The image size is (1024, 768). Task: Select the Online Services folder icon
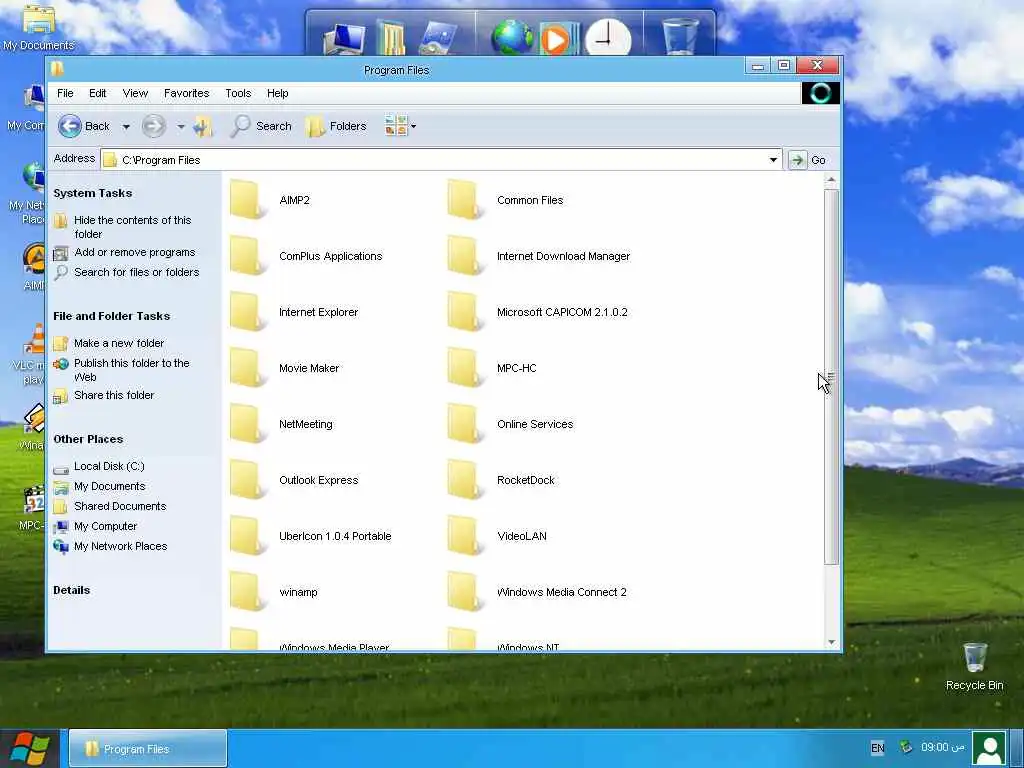pyautogui.click(x=465, y=424)
